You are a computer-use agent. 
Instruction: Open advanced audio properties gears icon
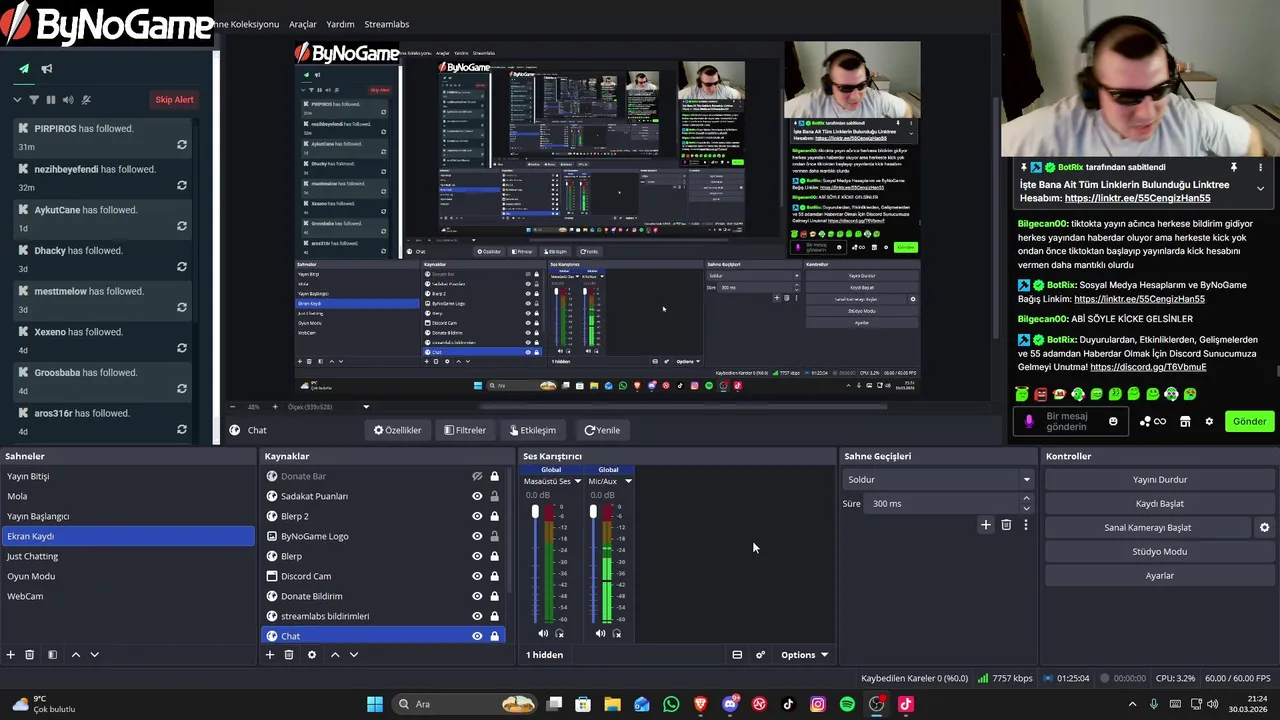click(760, 655)
